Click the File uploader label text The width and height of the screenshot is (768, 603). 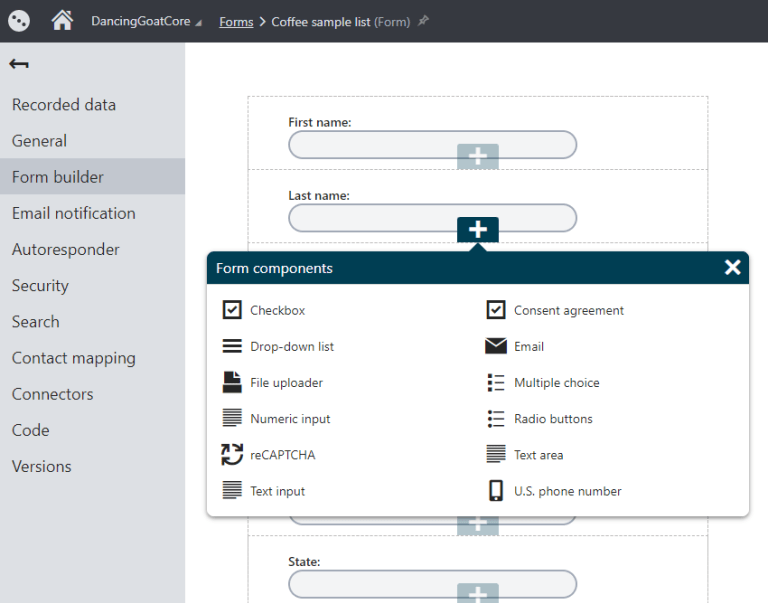click(287, 383)
